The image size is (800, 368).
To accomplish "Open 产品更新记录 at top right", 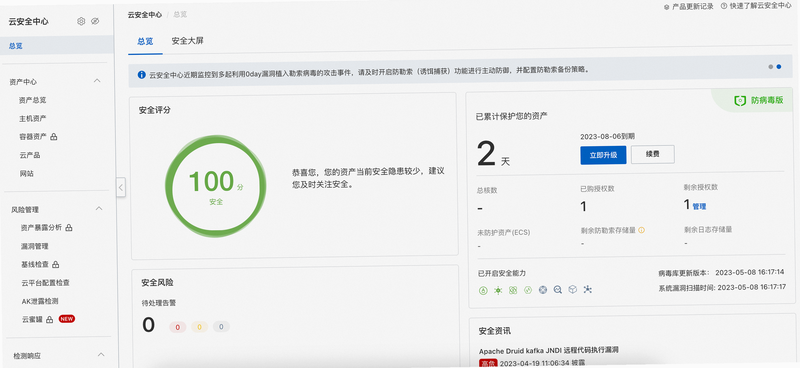I will 689,7.
